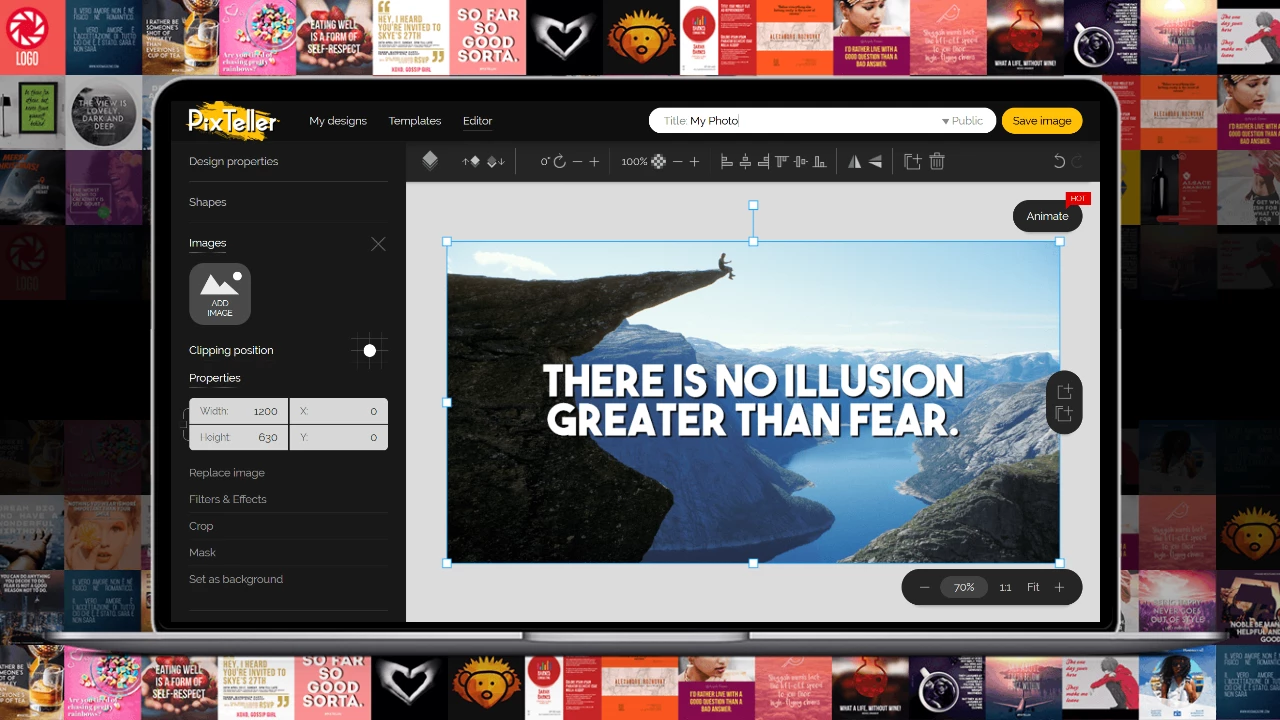This screenshot has height=720, width=1280.
Task: Flip the image vertically
Action: (x=875, y=161)
